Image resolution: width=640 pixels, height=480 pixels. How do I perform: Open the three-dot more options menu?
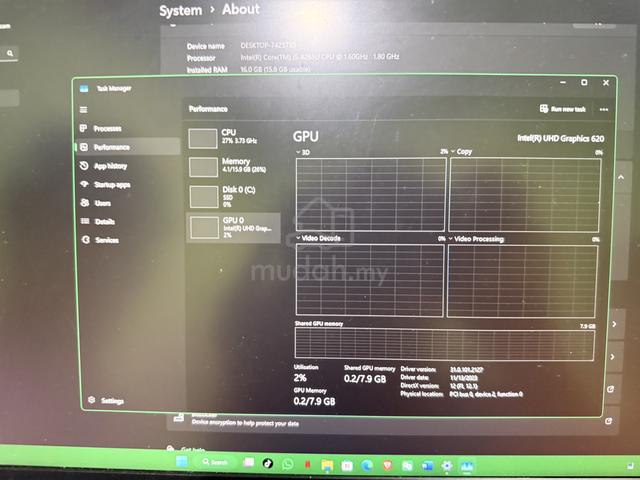tap(604, 109)
